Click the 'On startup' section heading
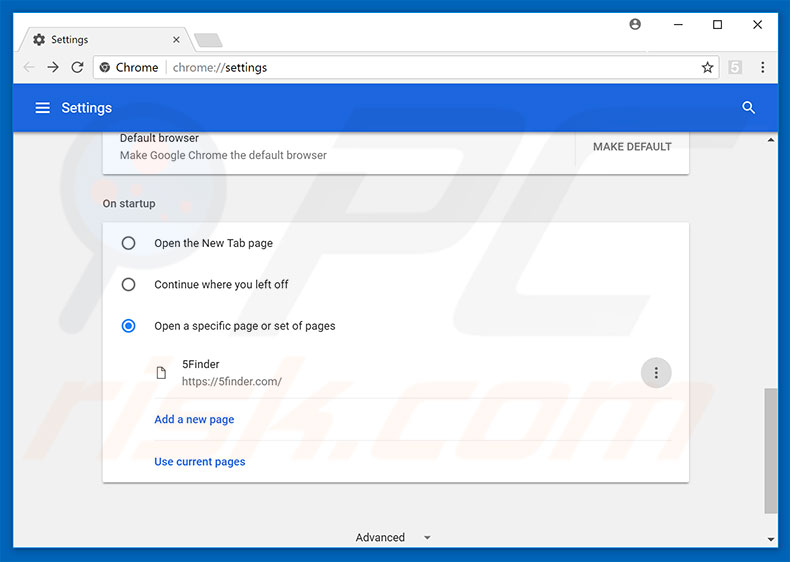 coord(129,203)
